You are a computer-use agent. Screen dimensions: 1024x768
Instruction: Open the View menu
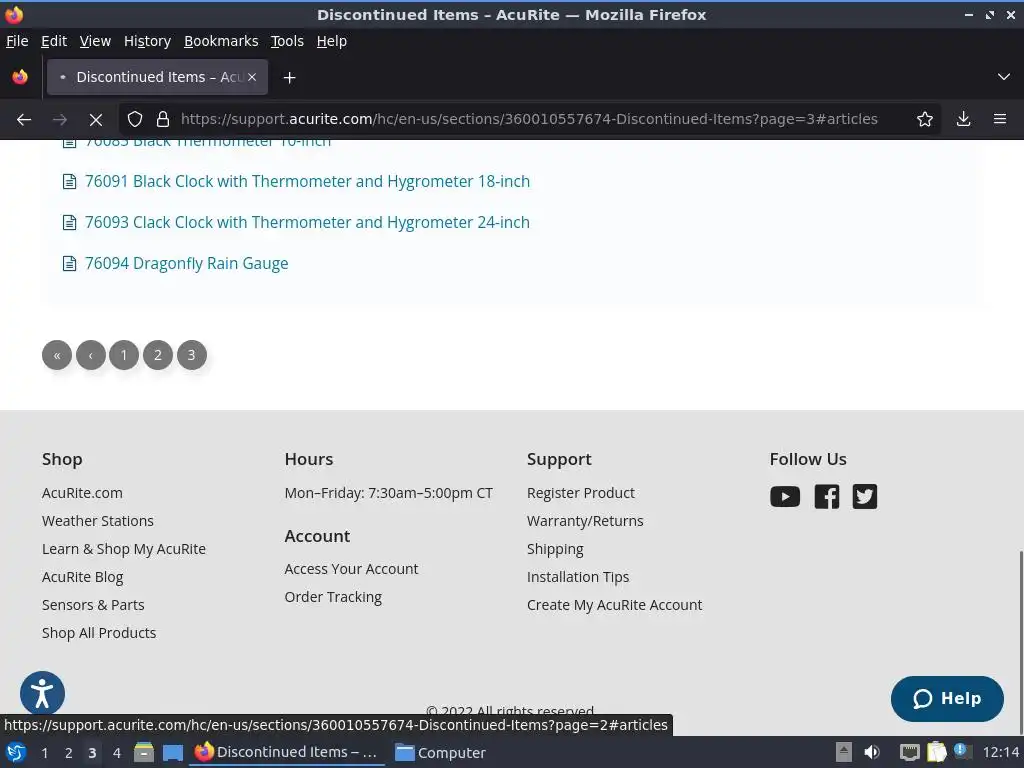tap(95, 41)
